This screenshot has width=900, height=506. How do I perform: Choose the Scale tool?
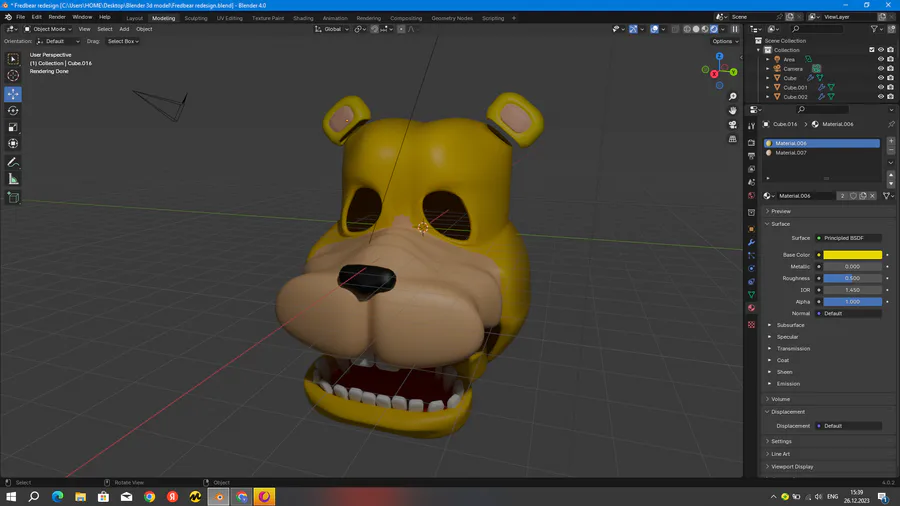tap(13, 128)
